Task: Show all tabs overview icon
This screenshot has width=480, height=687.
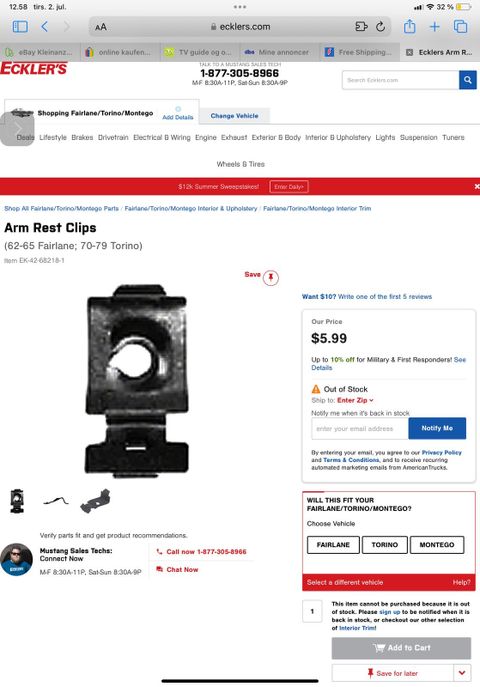Action: (x=460, y=27)
